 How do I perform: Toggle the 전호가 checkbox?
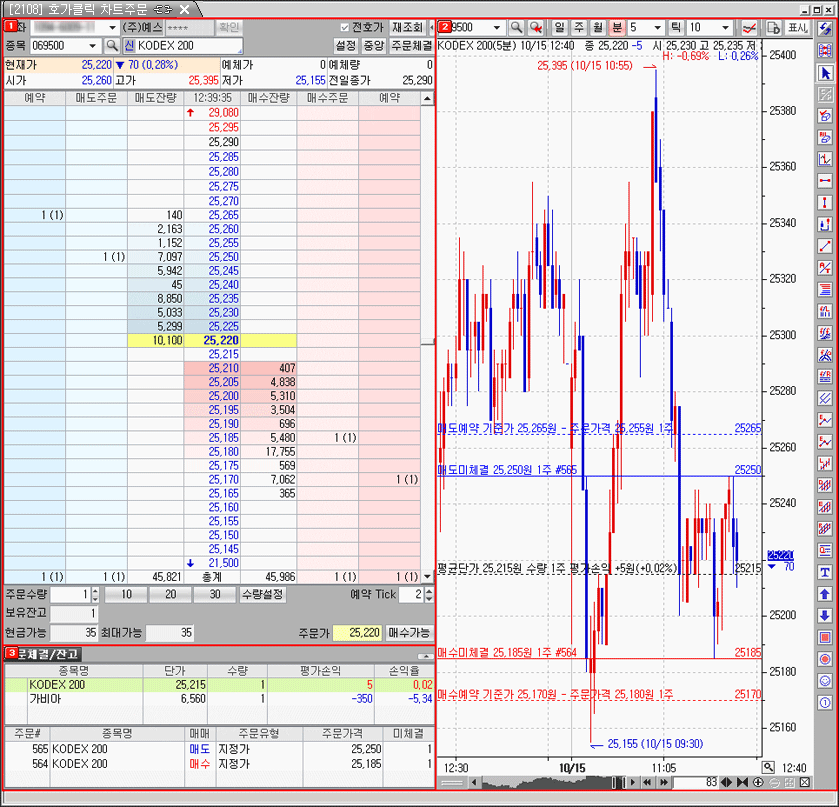346,27
